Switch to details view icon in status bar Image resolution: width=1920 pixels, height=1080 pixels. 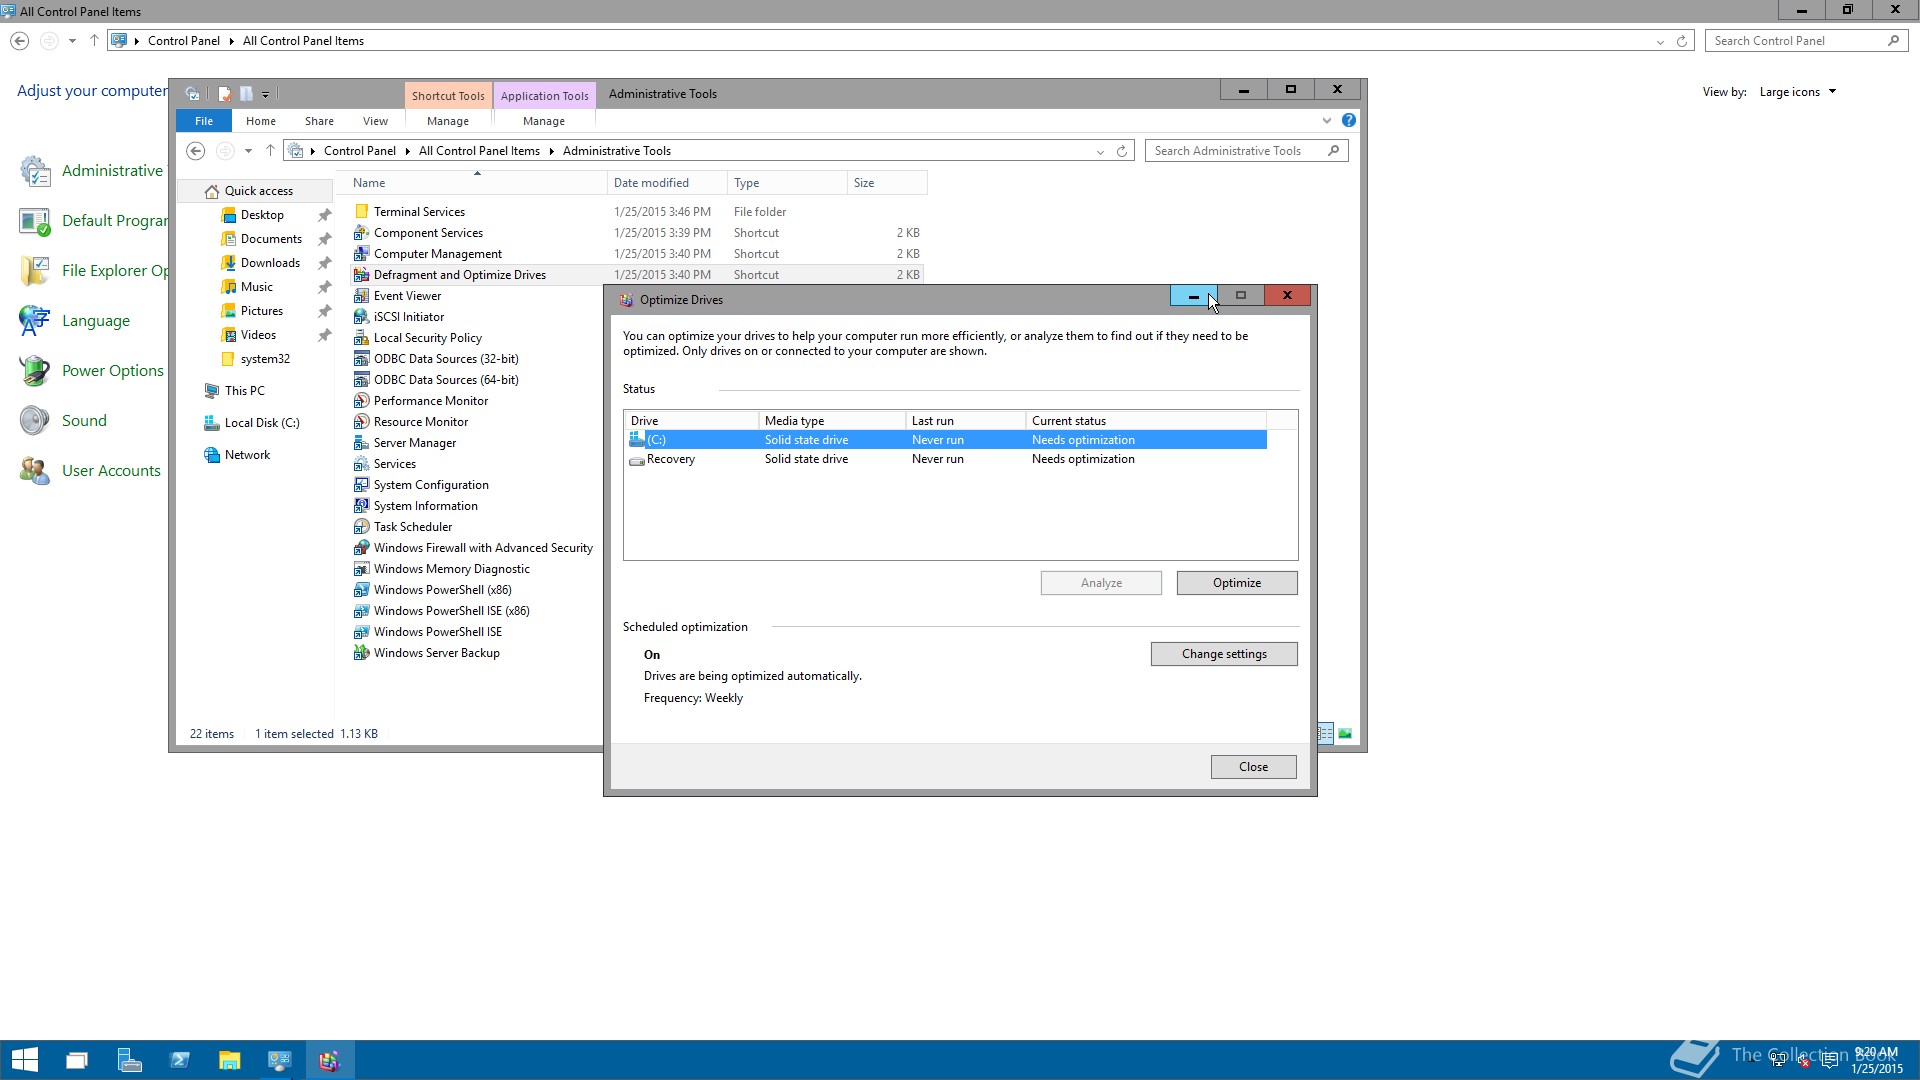1325,734
